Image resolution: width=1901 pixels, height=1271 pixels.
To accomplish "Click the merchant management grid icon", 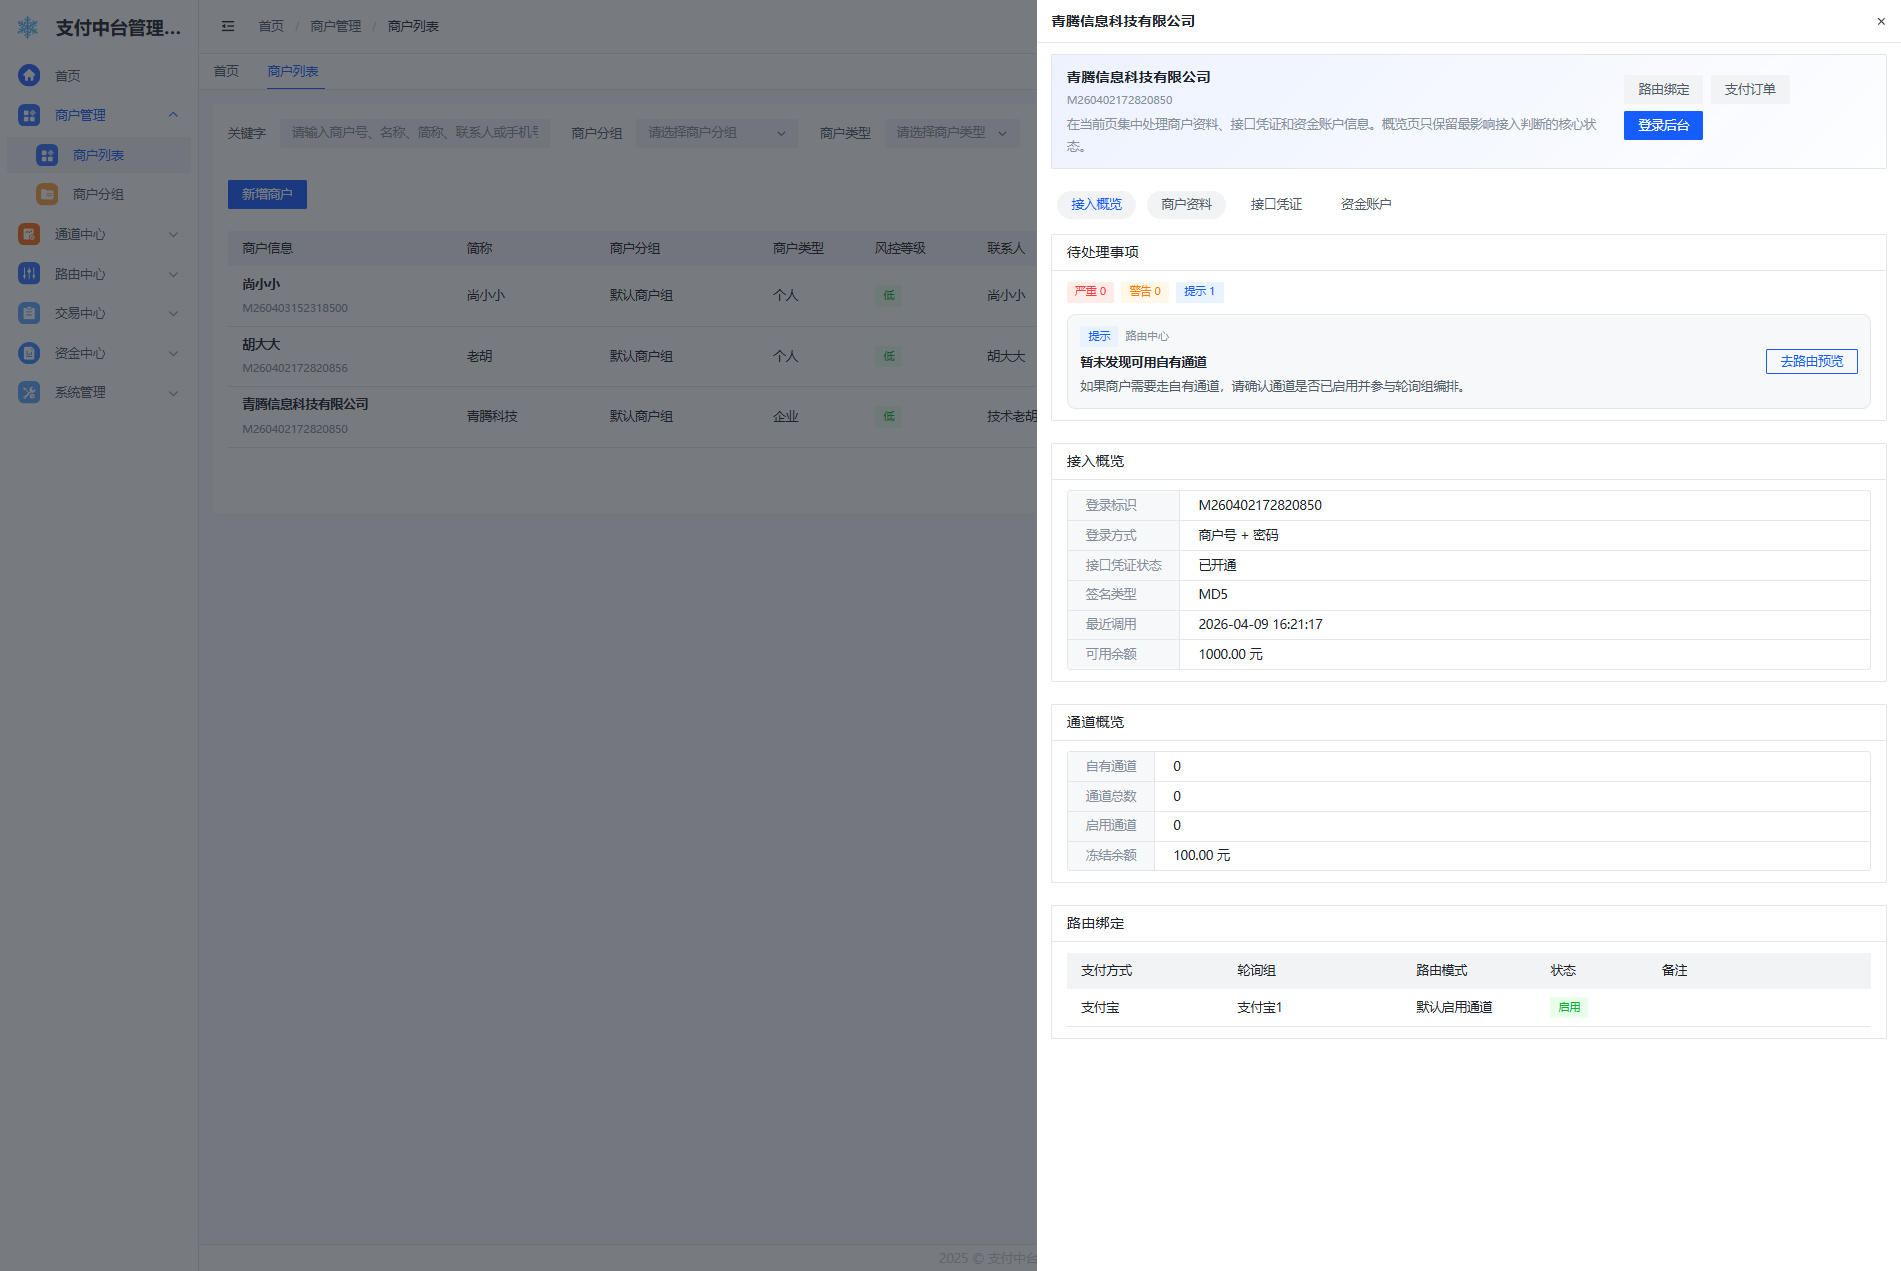I will click(29, 115).
